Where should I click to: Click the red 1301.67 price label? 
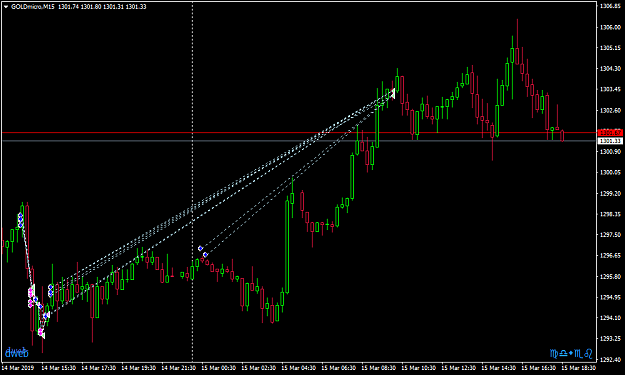tap(610, 132)
